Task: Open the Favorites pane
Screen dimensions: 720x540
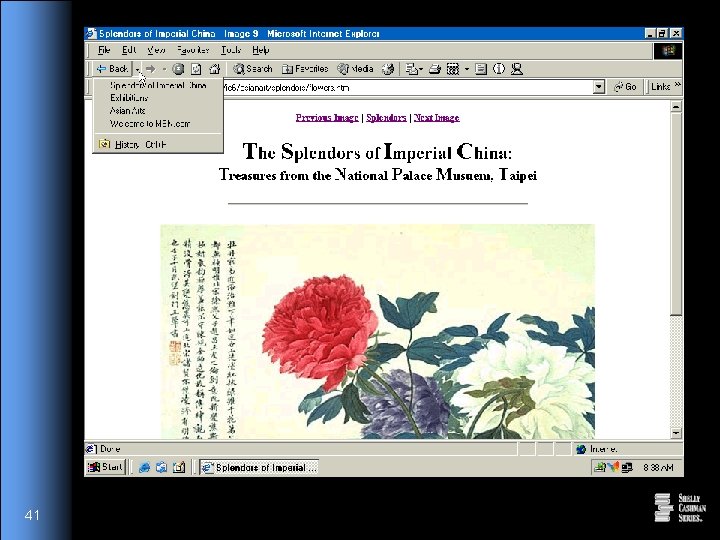Action: (x=305, y=69)
